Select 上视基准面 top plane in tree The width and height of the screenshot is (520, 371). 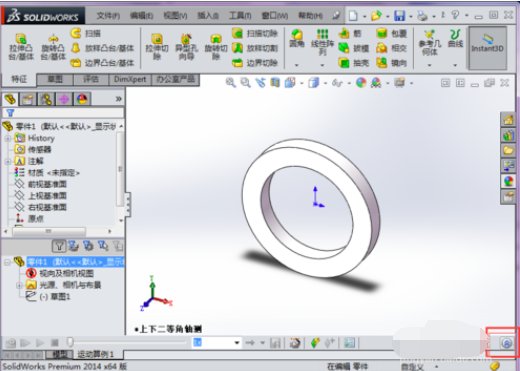pos(47,196)
